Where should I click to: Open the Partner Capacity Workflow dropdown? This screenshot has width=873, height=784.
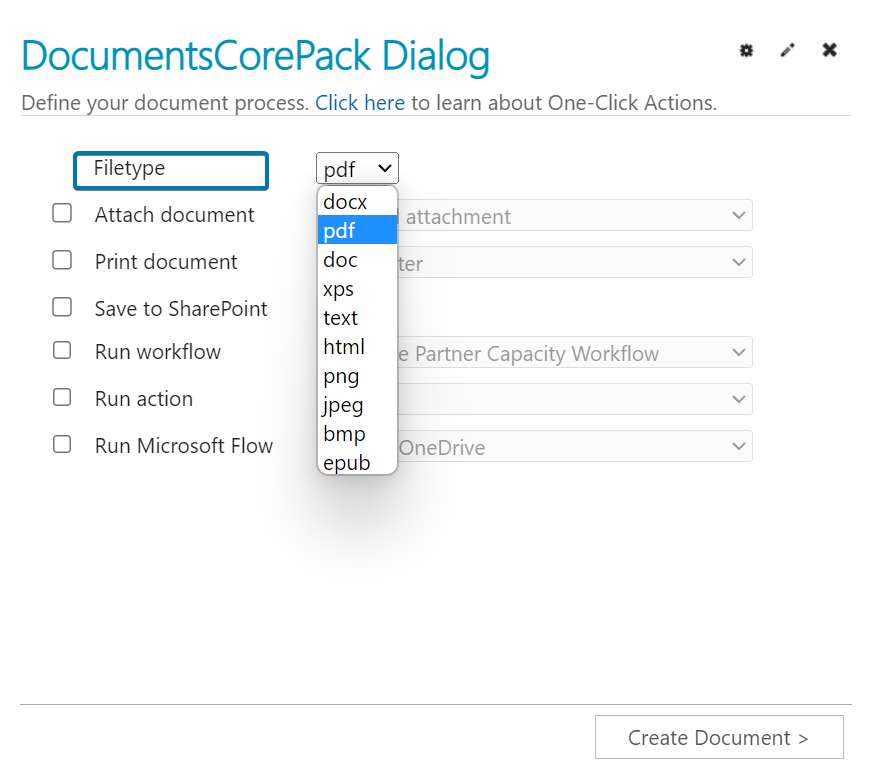point(575,352)
